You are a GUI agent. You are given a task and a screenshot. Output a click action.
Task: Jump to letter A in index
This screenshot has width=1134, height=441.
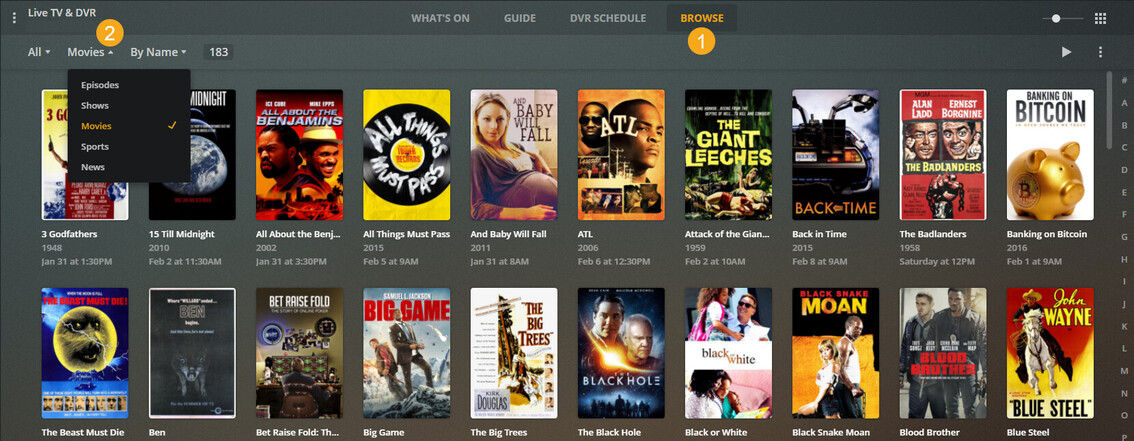coord(1124,103)
